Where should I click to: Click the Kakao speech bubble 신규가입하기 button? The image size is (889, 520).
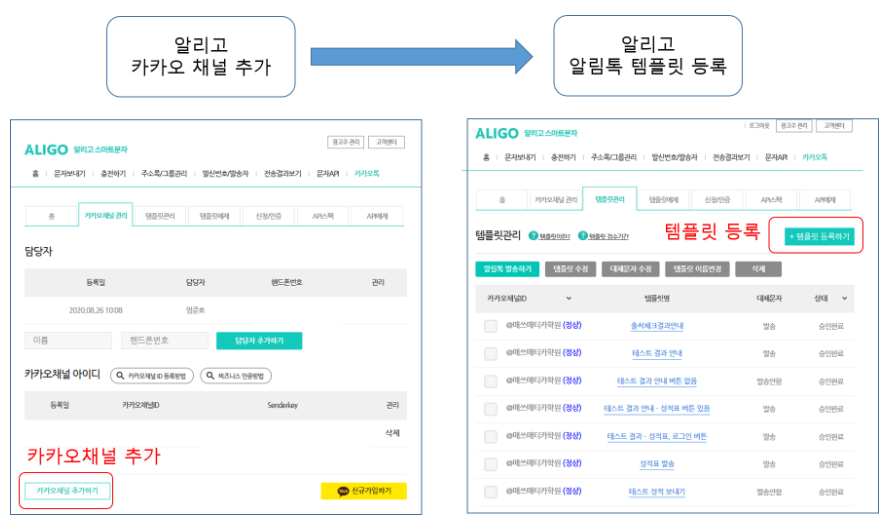(x=363, y=491)
